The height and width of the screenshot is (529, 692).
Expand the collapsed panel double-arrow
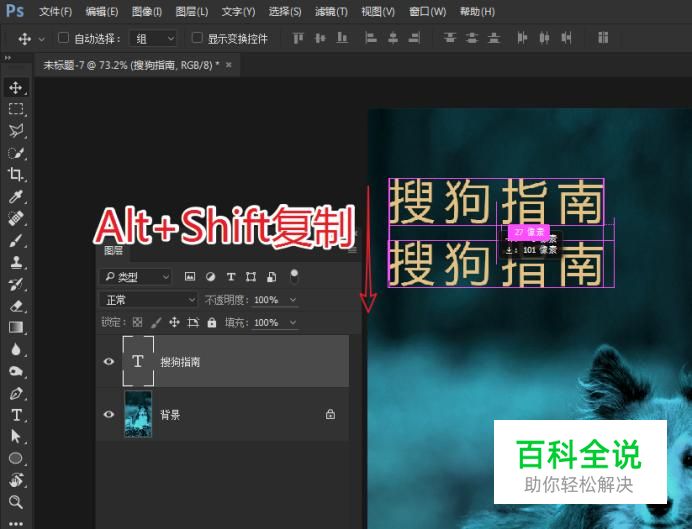pos(8,58)
